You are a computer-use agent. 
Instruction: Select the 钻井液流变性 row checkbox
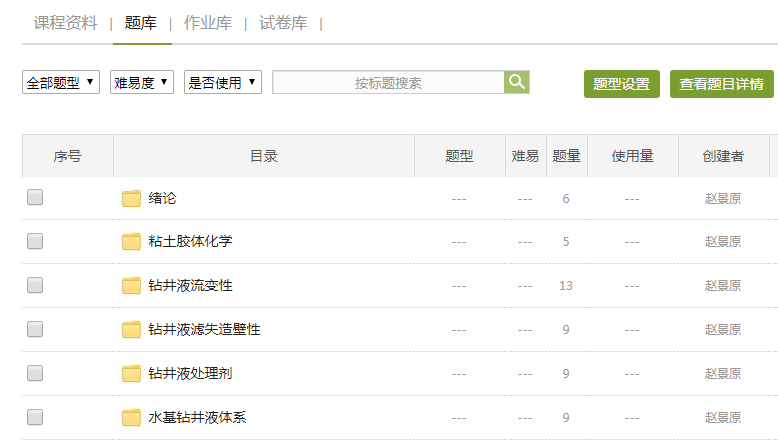click(35, 285)
